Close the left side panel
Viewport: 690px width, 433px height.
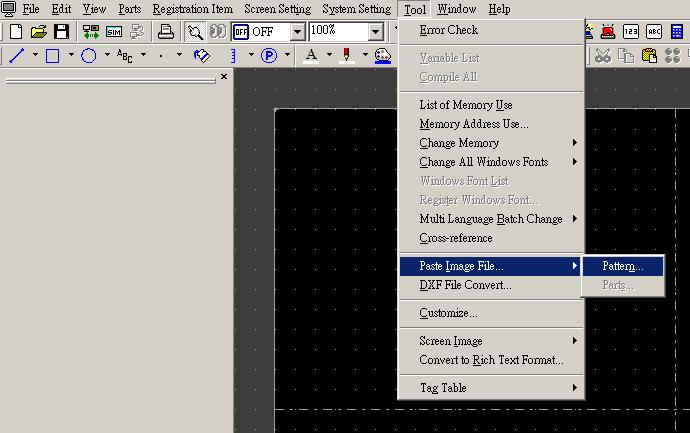(x=224, y=76)
